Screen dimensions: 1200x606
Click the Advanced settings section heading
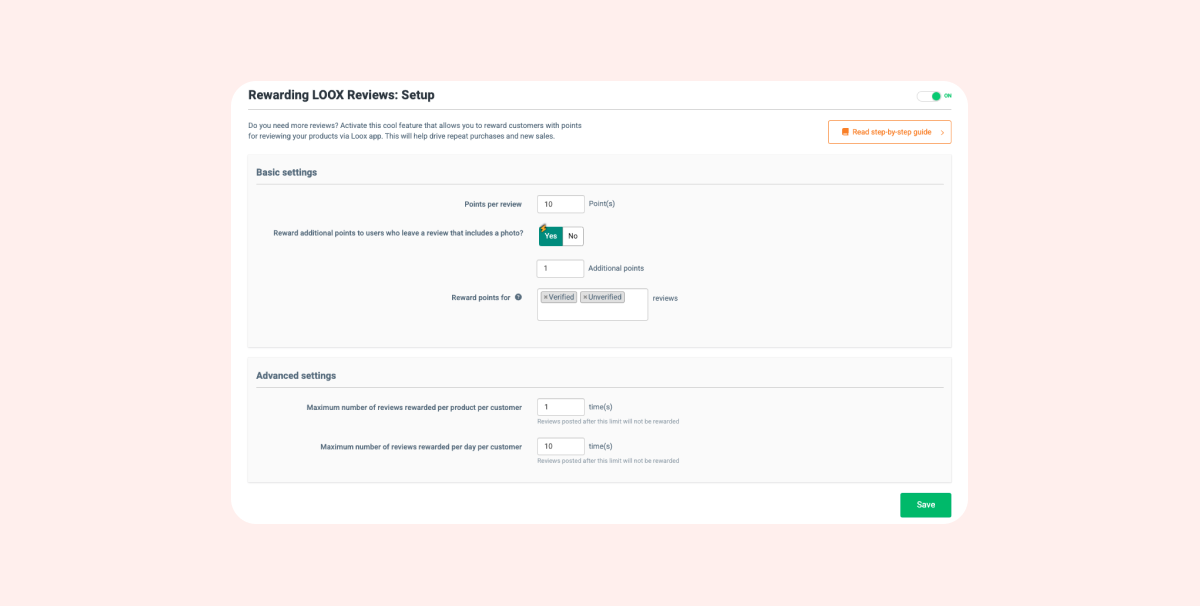tap(296, 375)
